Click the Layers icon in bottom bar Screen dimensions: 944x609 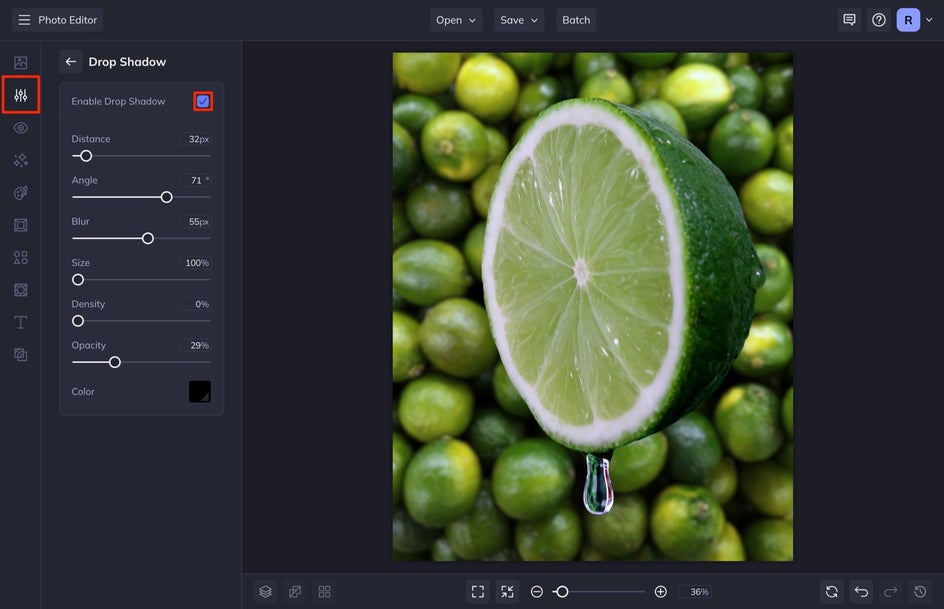pyautogui.click(x=265, y=592)
